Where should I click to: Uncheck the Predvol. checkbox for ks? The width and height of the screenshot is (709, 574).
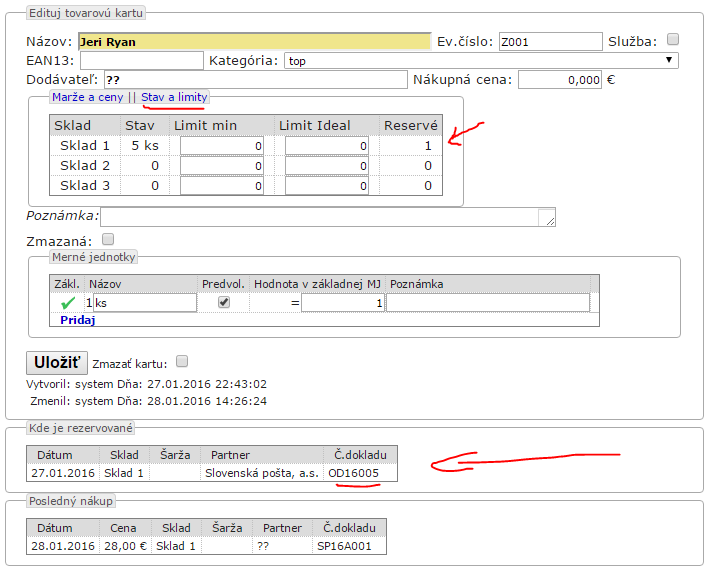pos(224,302)
